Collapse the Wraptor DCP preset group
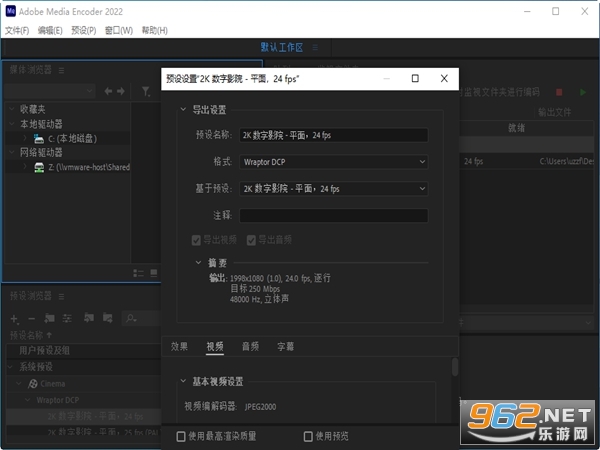Image resolution: width=600 pixels, height=450 pixels. (x=28, y=400)
